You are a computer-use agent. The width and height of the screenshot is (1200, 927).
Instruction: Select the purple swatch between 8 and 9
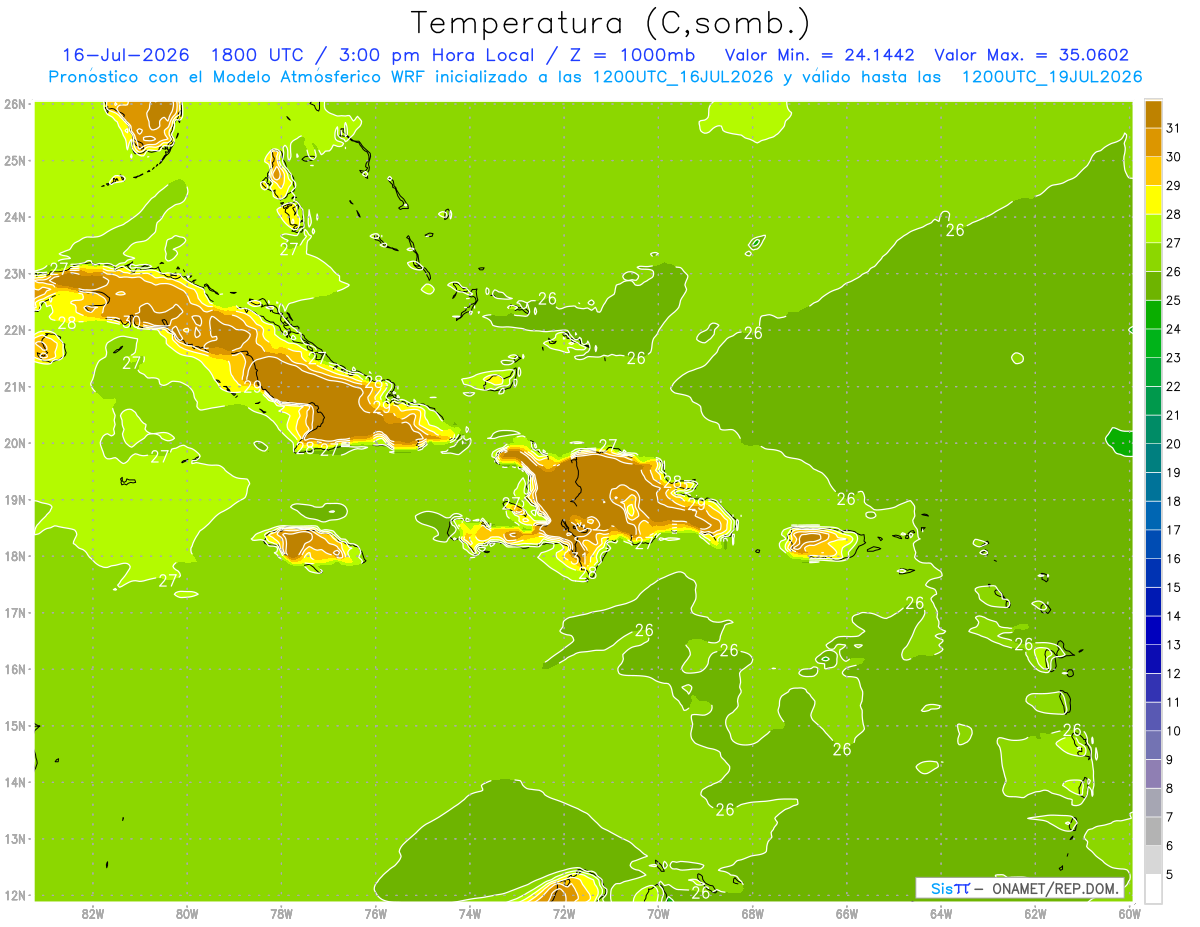(1153, 773)
